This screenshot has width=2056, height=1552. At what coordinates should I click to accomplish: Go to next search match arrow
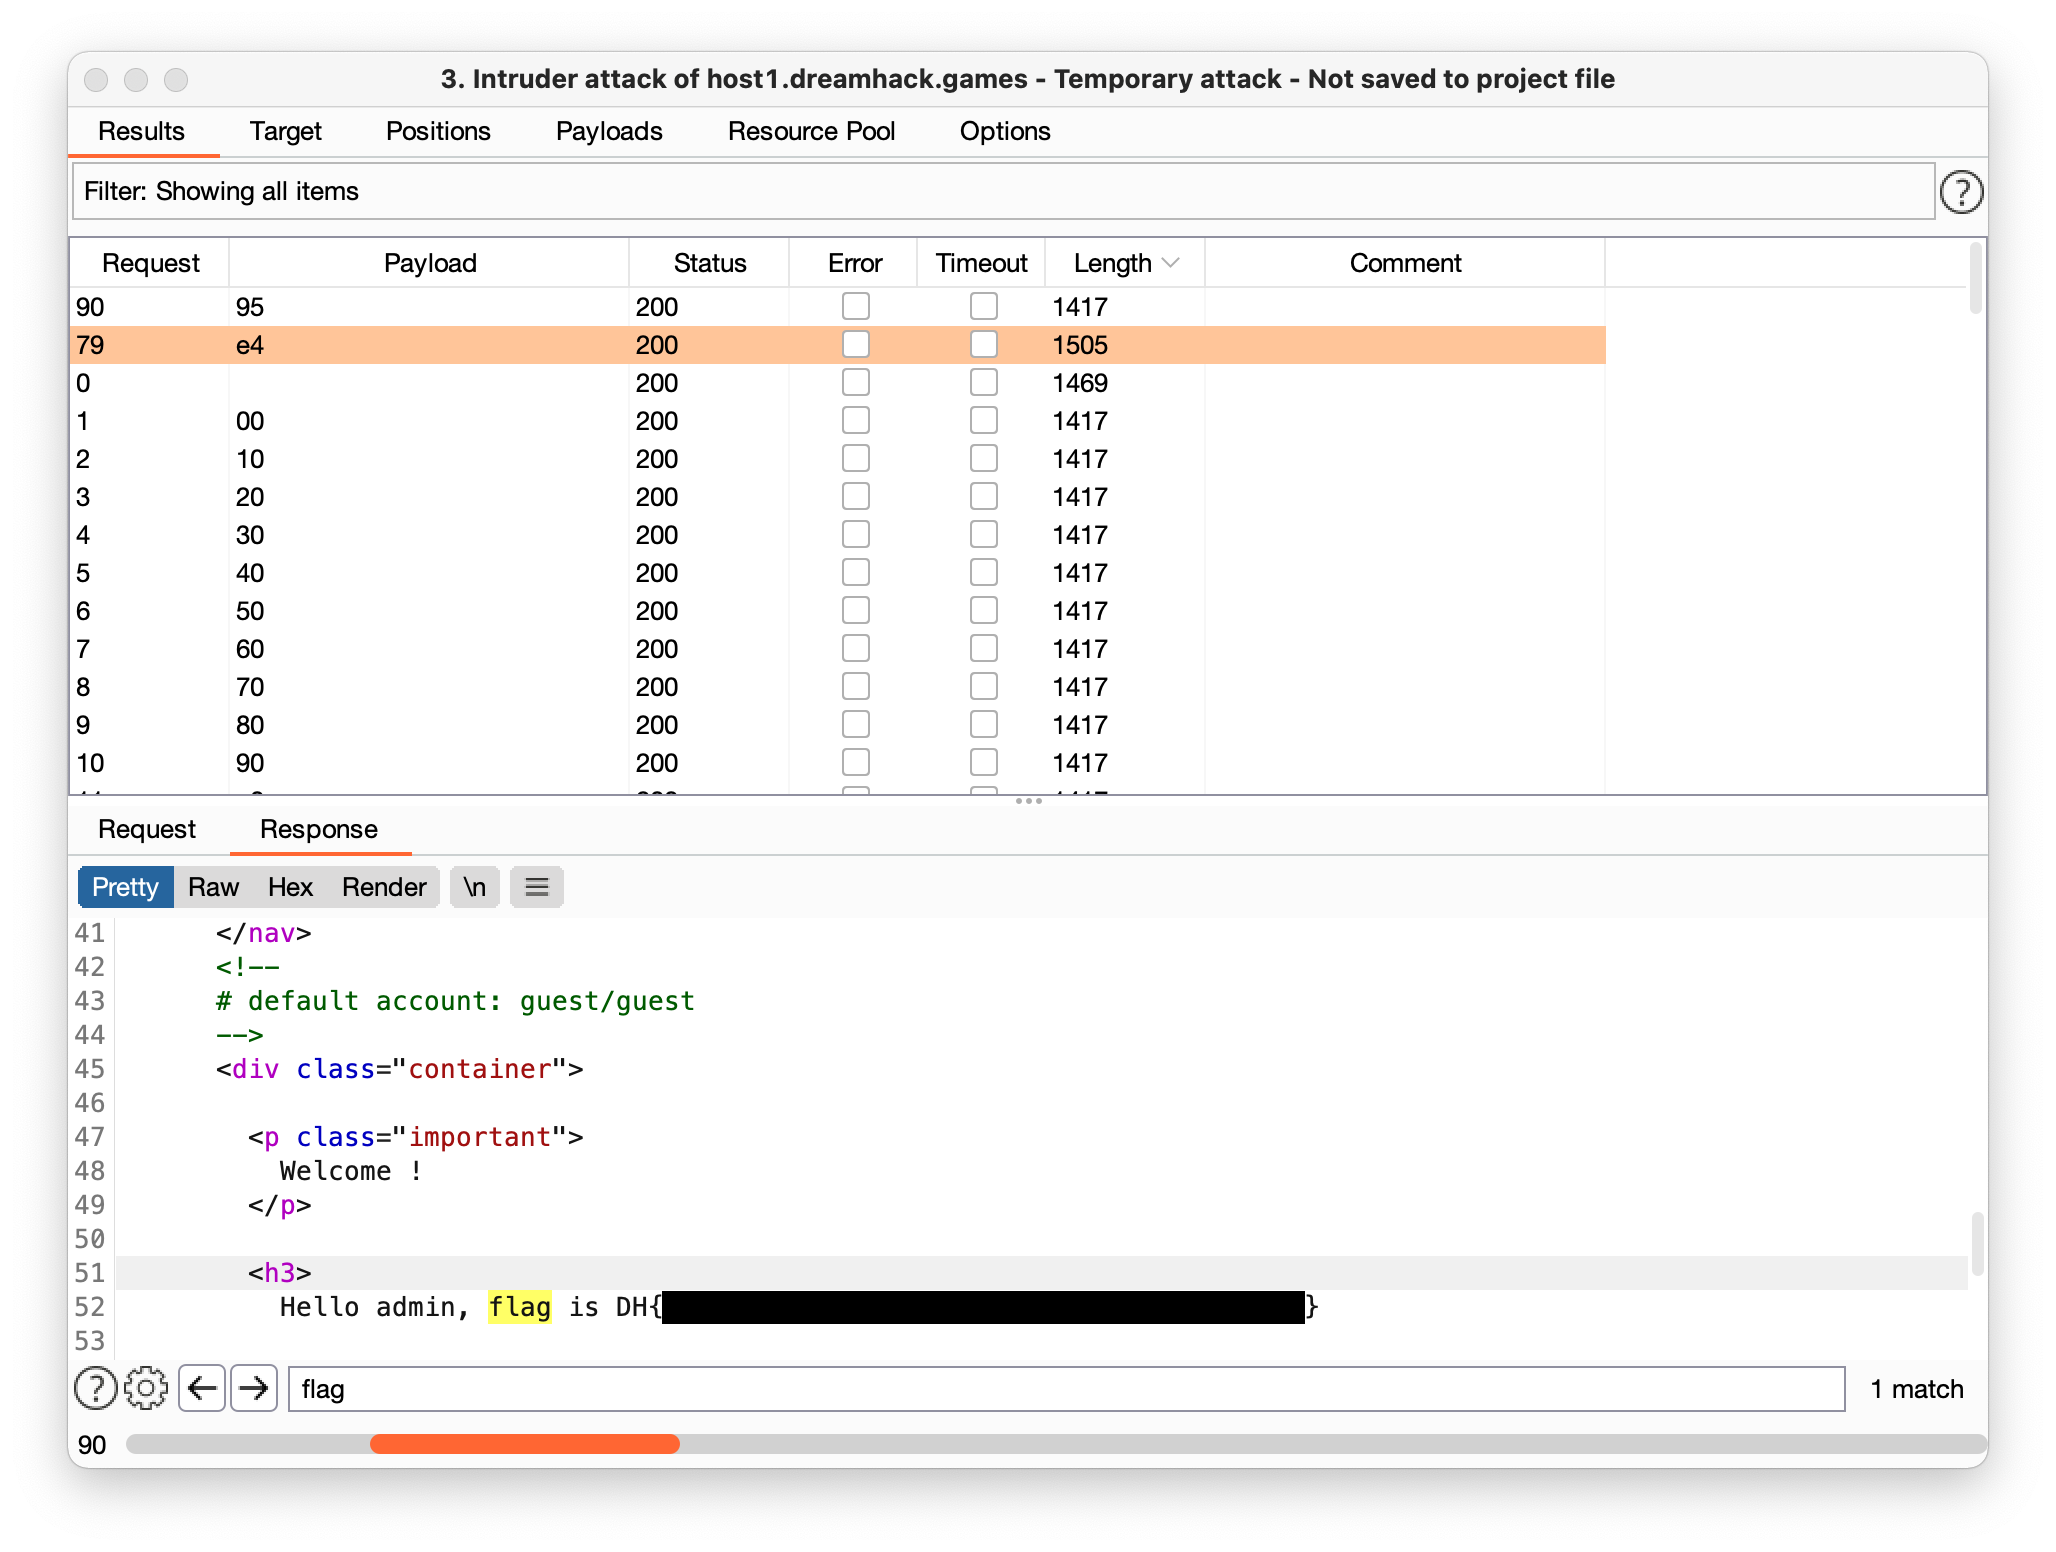coord(254,1388)
